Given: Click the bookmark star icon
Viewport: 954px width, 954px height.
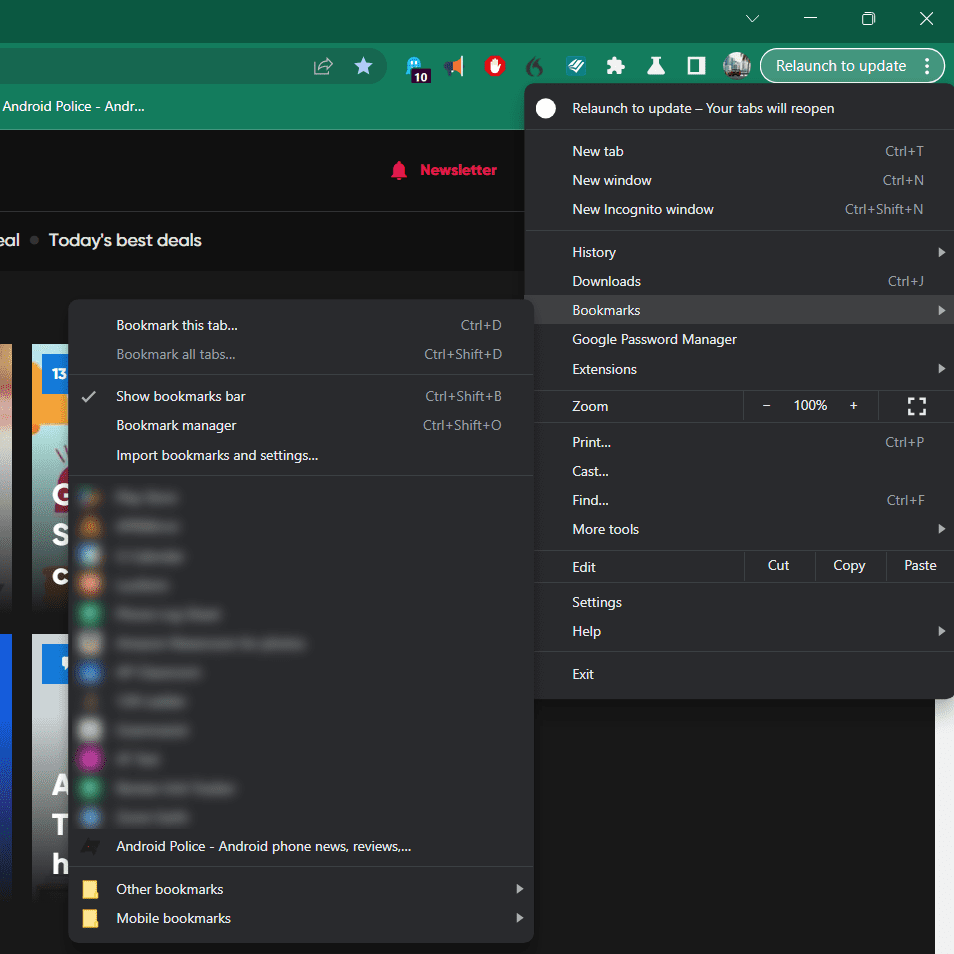Looking at the screenshot, I should (x=364, y=65).
